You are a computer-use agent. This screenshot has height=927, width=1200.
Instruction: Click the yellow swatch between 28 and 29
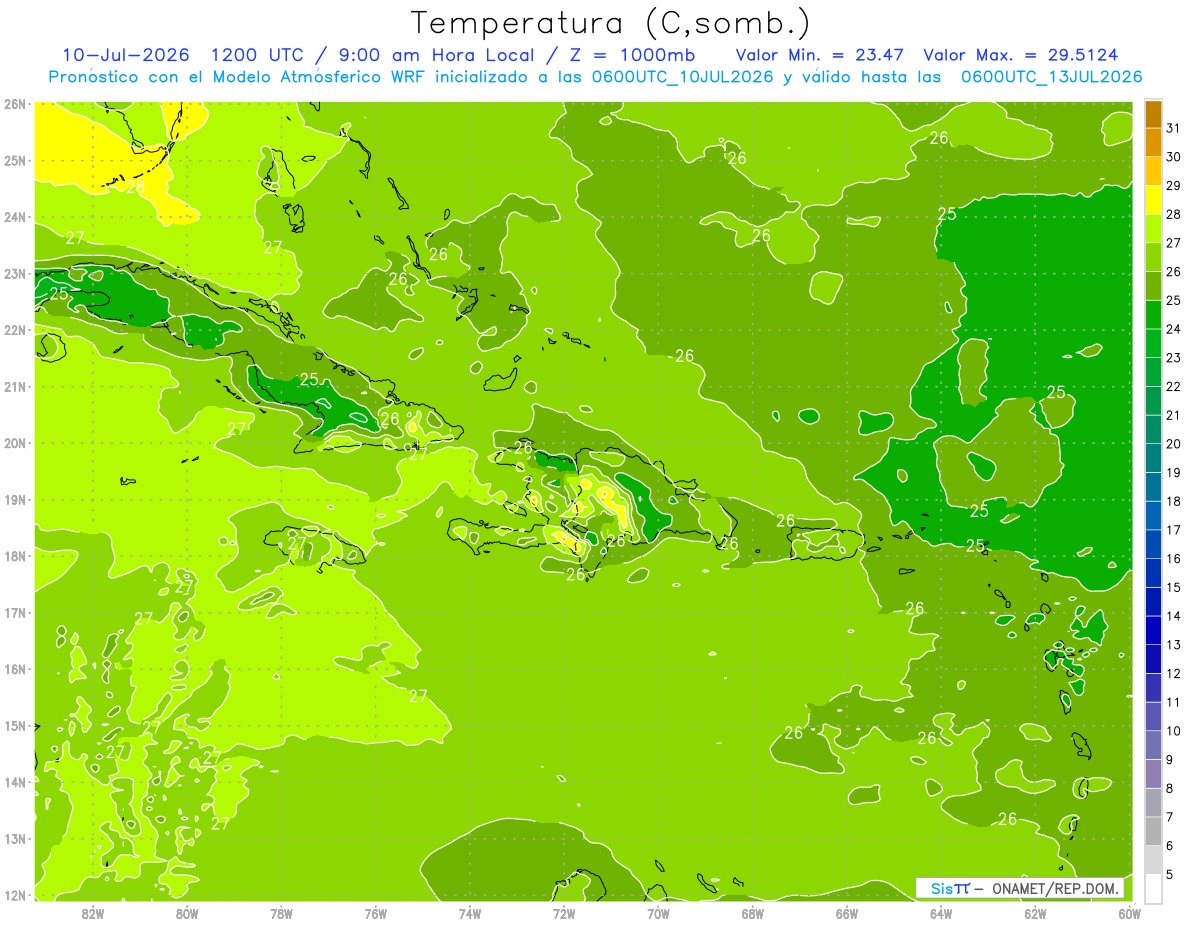click(1153, 200)
